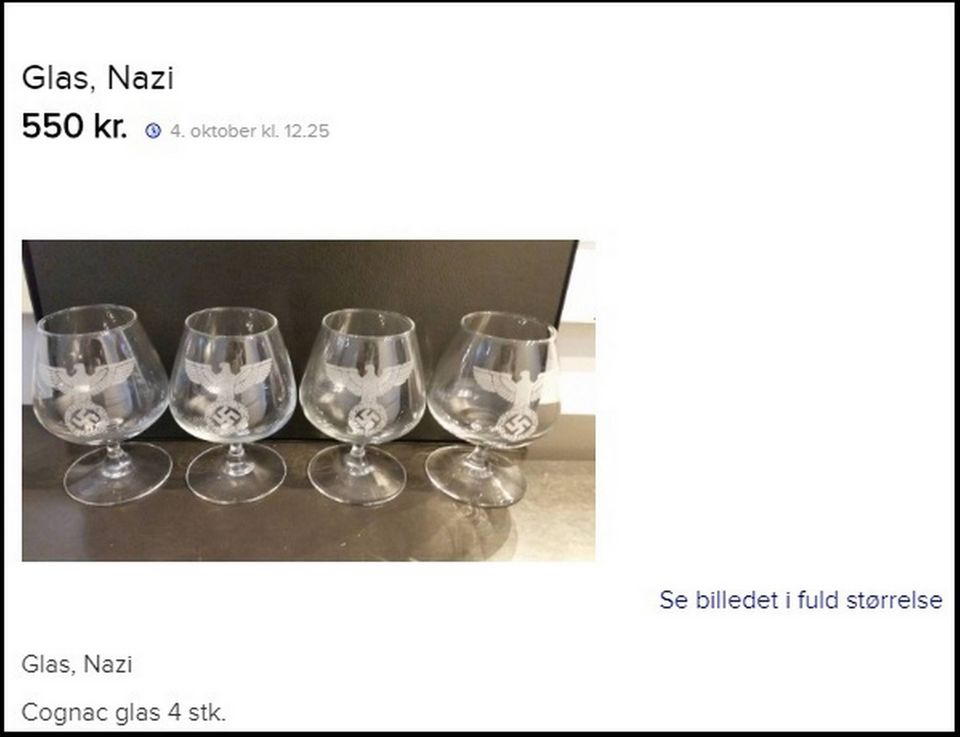Click the clock icon beside the timestamp

pyautogui.click(x=153, y=130)
